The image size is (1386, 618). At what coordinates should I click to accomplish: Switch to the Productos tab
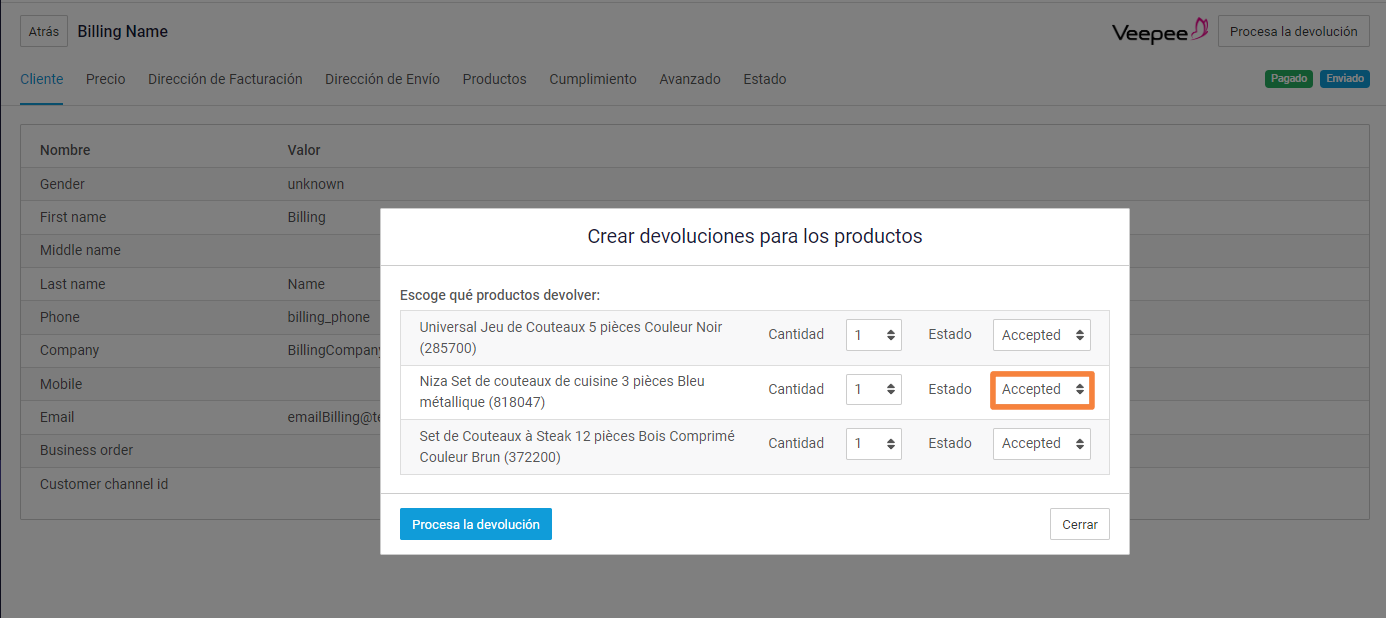(494, 79)
